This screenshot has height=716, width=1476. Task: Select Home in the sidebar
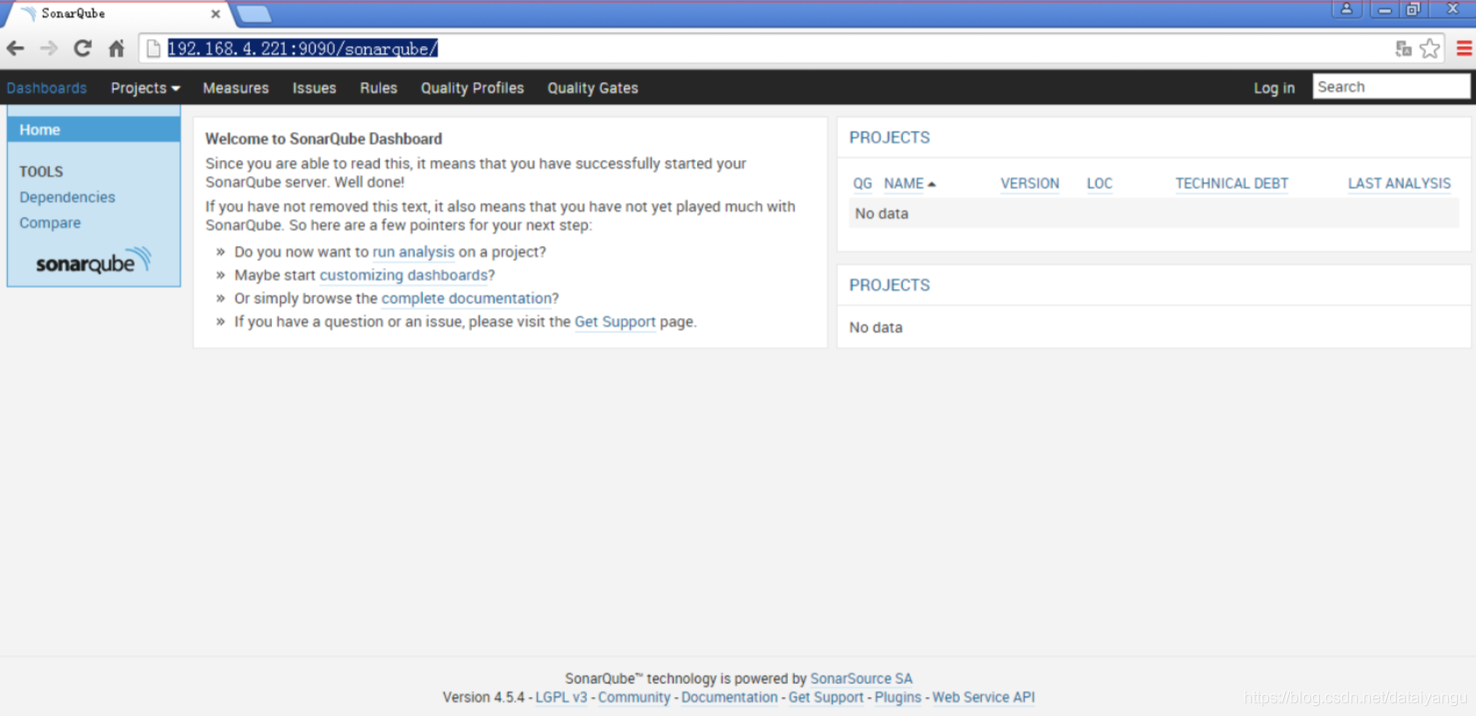click(94, 130)
